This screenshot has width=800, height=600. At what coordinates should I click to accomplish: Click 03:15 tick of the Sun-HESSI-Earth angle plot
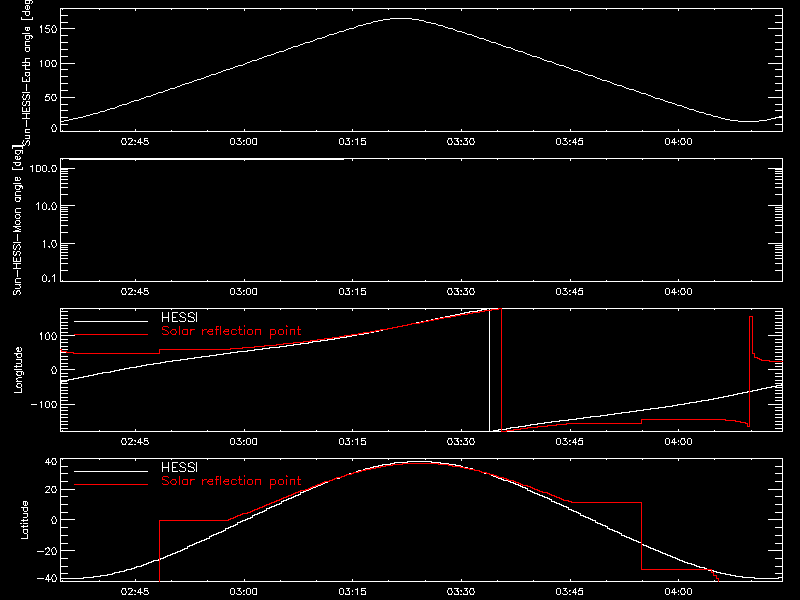coord(352,142)
